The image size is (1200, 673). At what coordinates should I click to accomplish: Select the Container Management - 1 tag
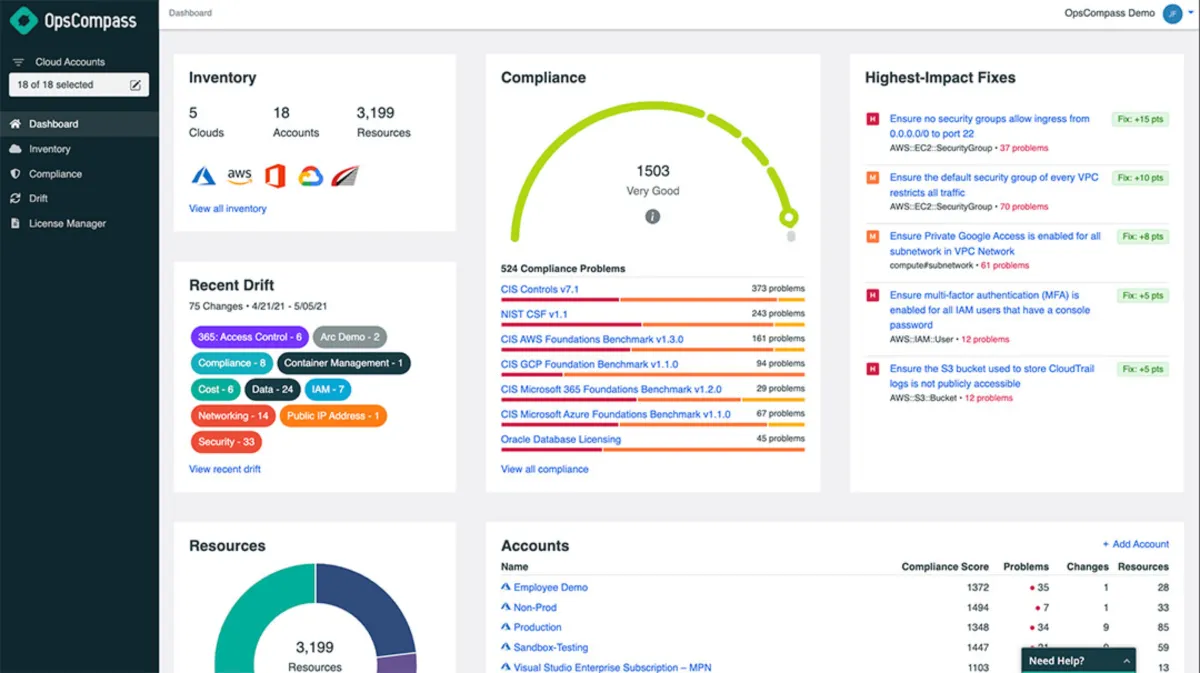tap(344, 363)
